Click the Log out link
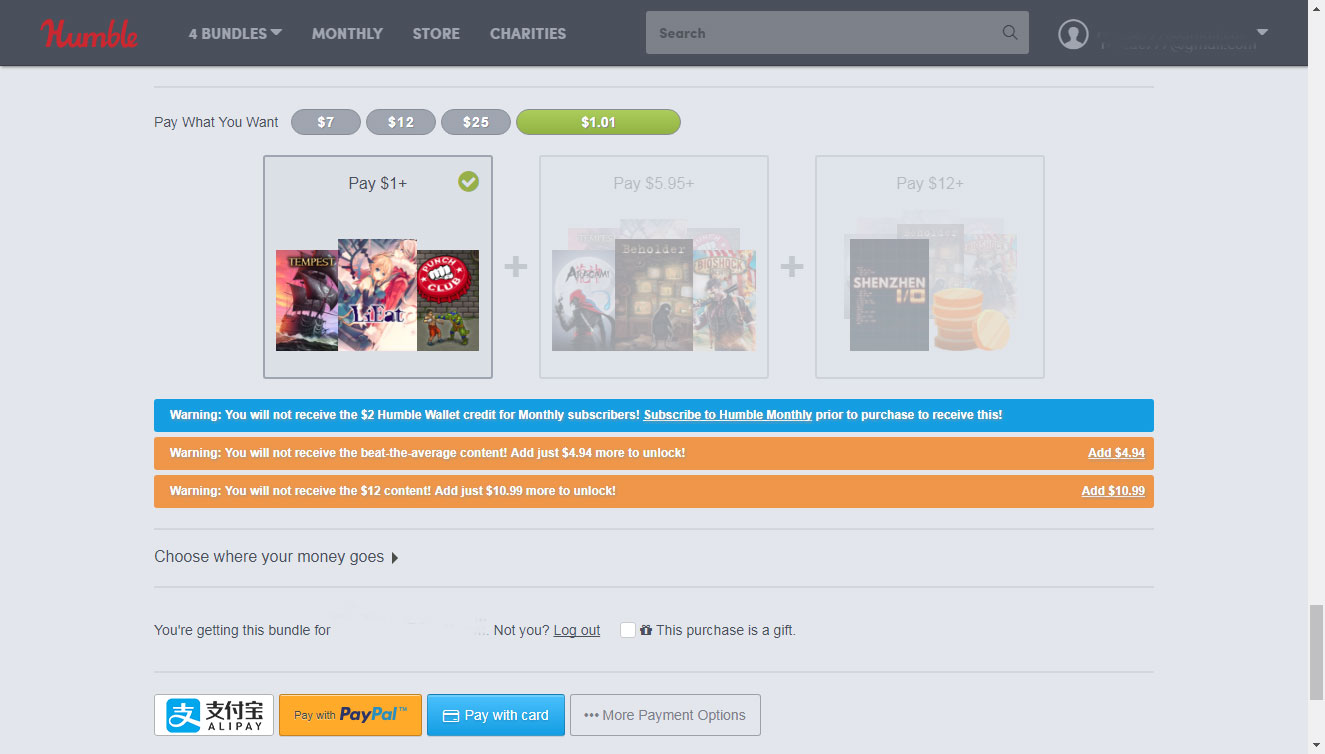Image resolution: width=1325 pixels, height=754 pixels. tap(577, 630)
